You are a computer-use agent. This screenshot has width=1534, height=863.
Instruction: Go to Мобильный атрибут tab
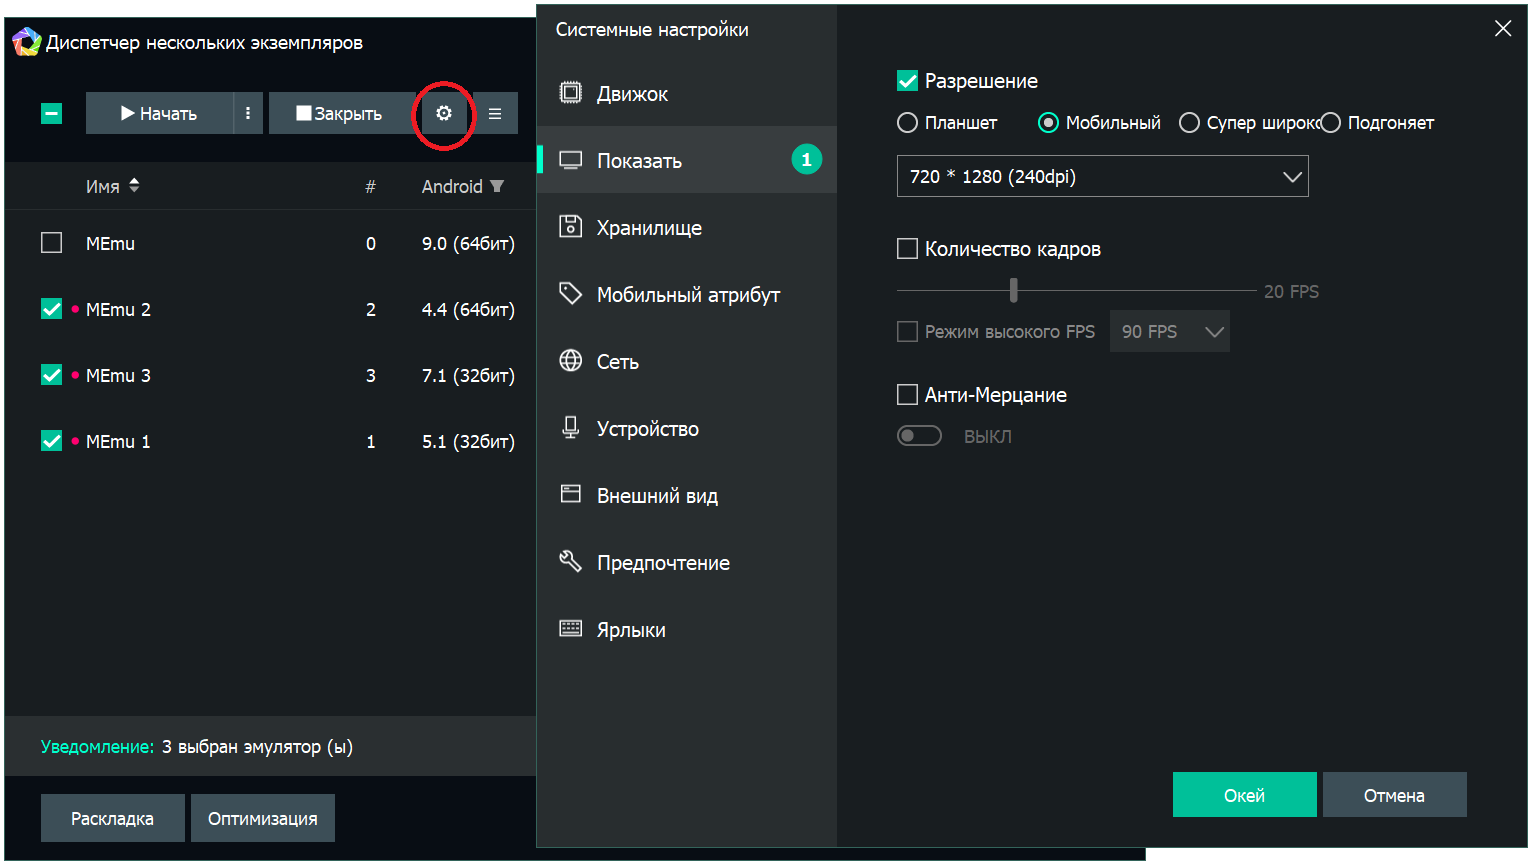click(x=687, y=294)
